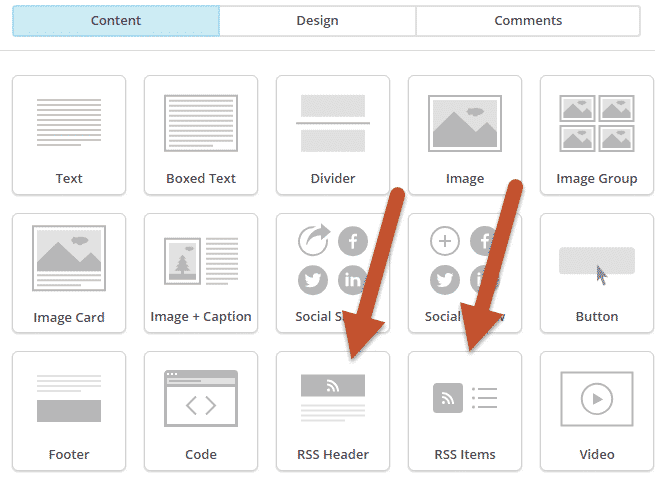Choose the Boxed Text block
The height and width of the screenshot is (493, 655).
[x=201, y=135]
